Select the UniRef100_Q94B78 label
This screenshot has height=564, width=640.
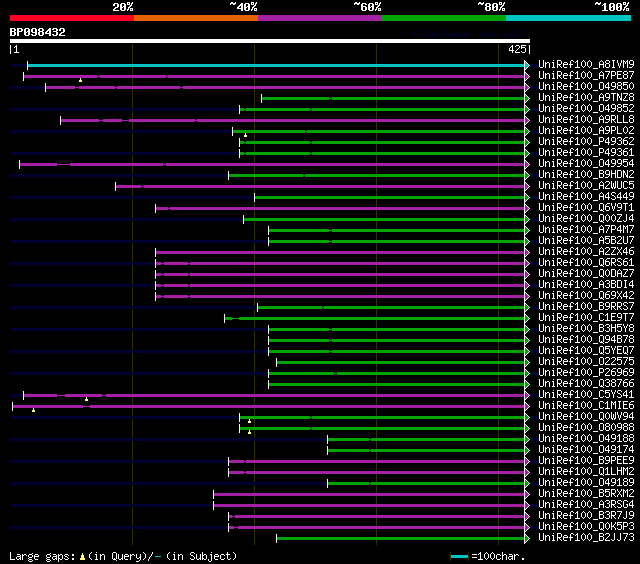coord(586,340)
